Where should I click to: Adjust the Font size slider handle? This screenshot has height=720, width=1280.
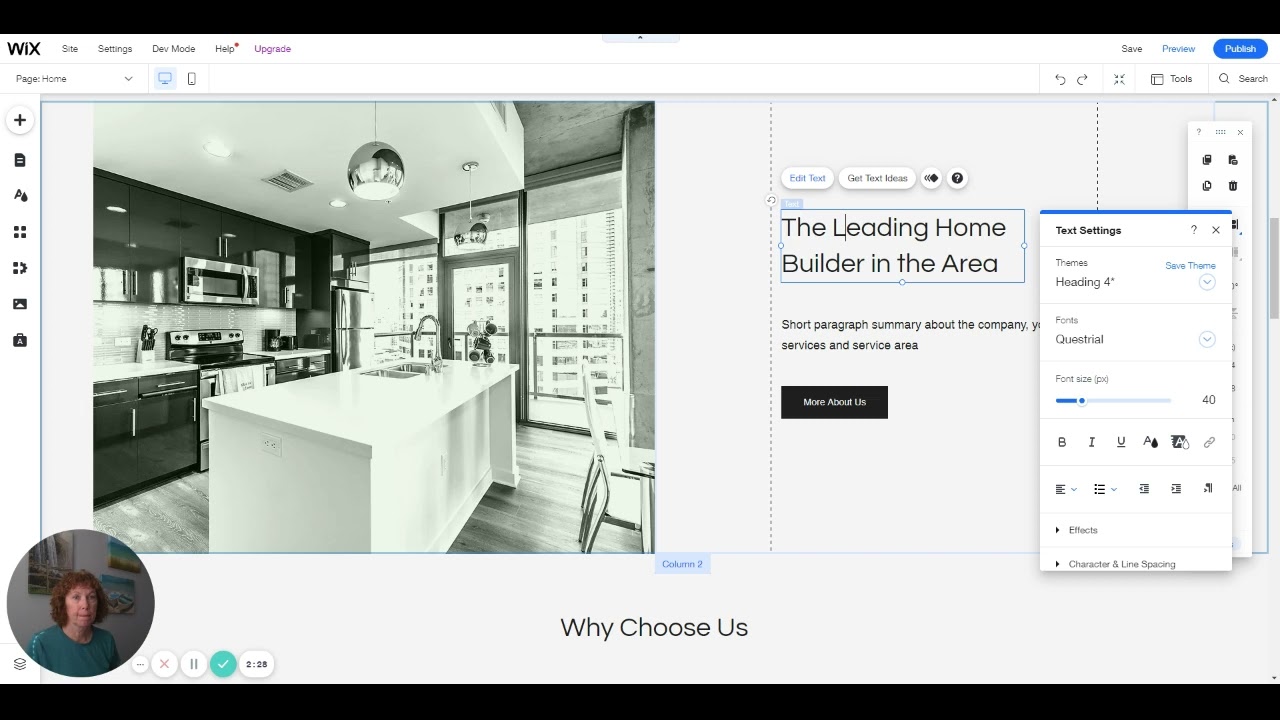click(1081, 401)
